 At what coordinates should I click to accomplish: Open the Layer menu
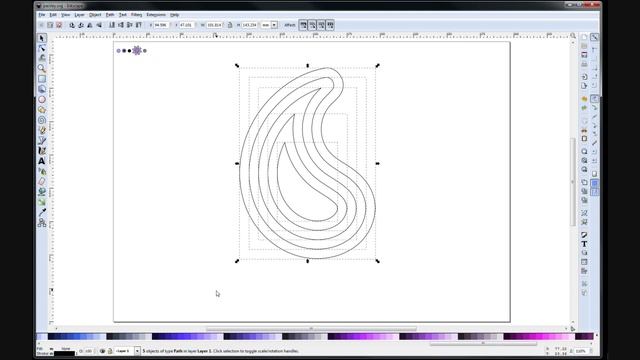click(x=79, y=15)
